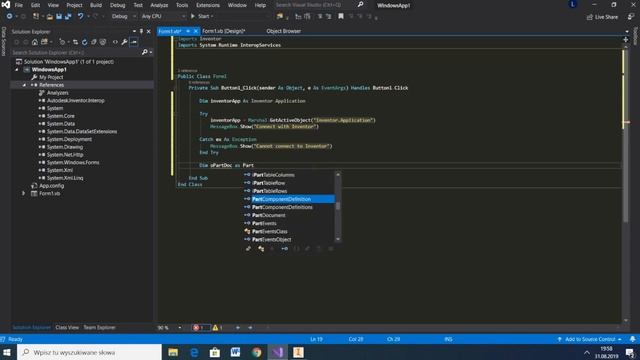Click the Live Share button
640x360 pixels.
click(602, 17)
